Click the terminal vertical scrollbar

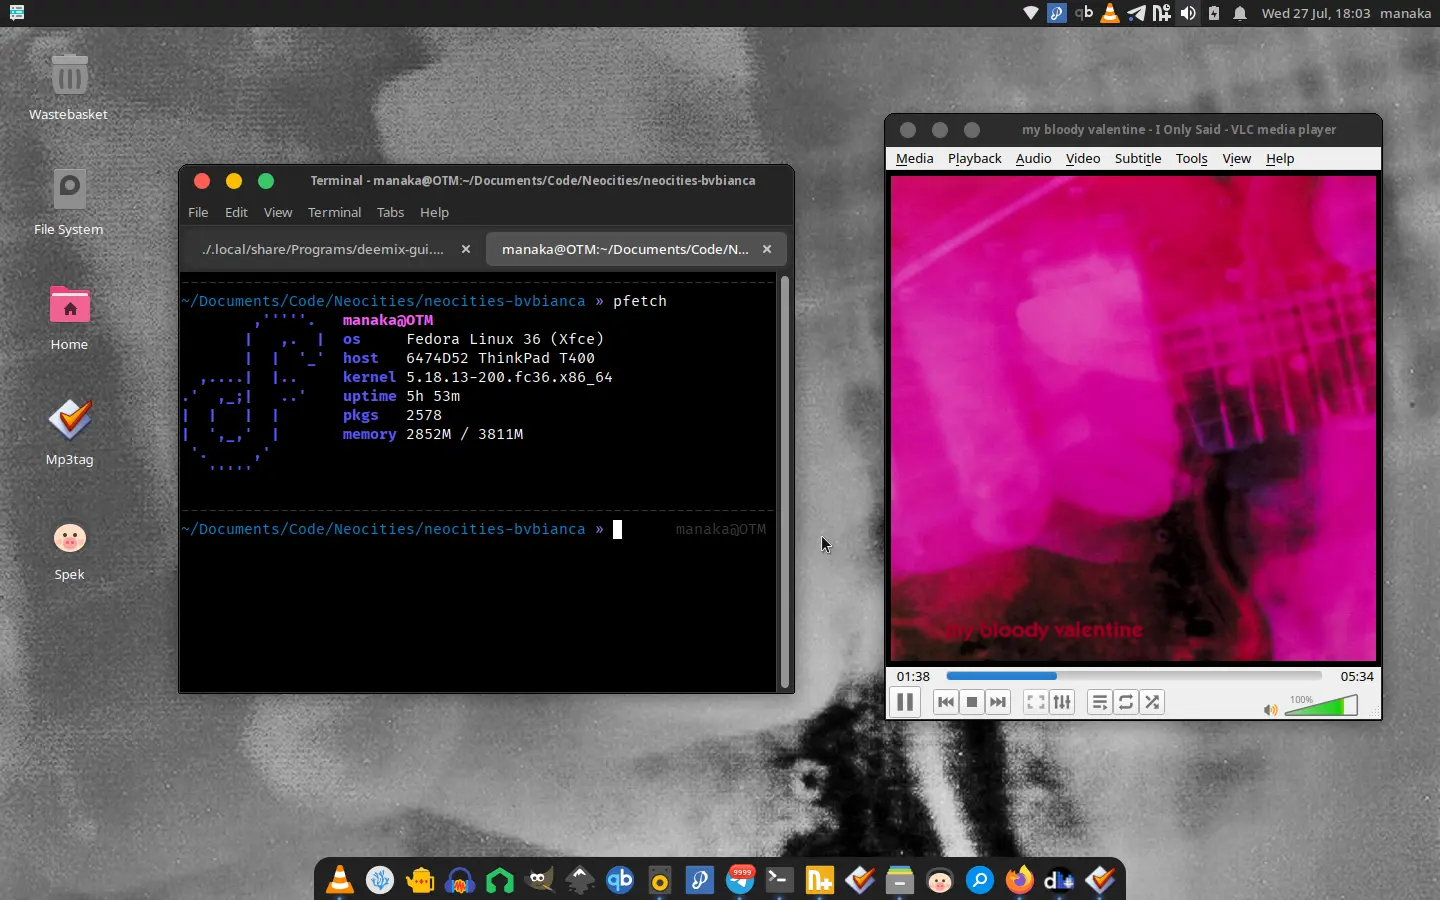[x=785, y=481]
